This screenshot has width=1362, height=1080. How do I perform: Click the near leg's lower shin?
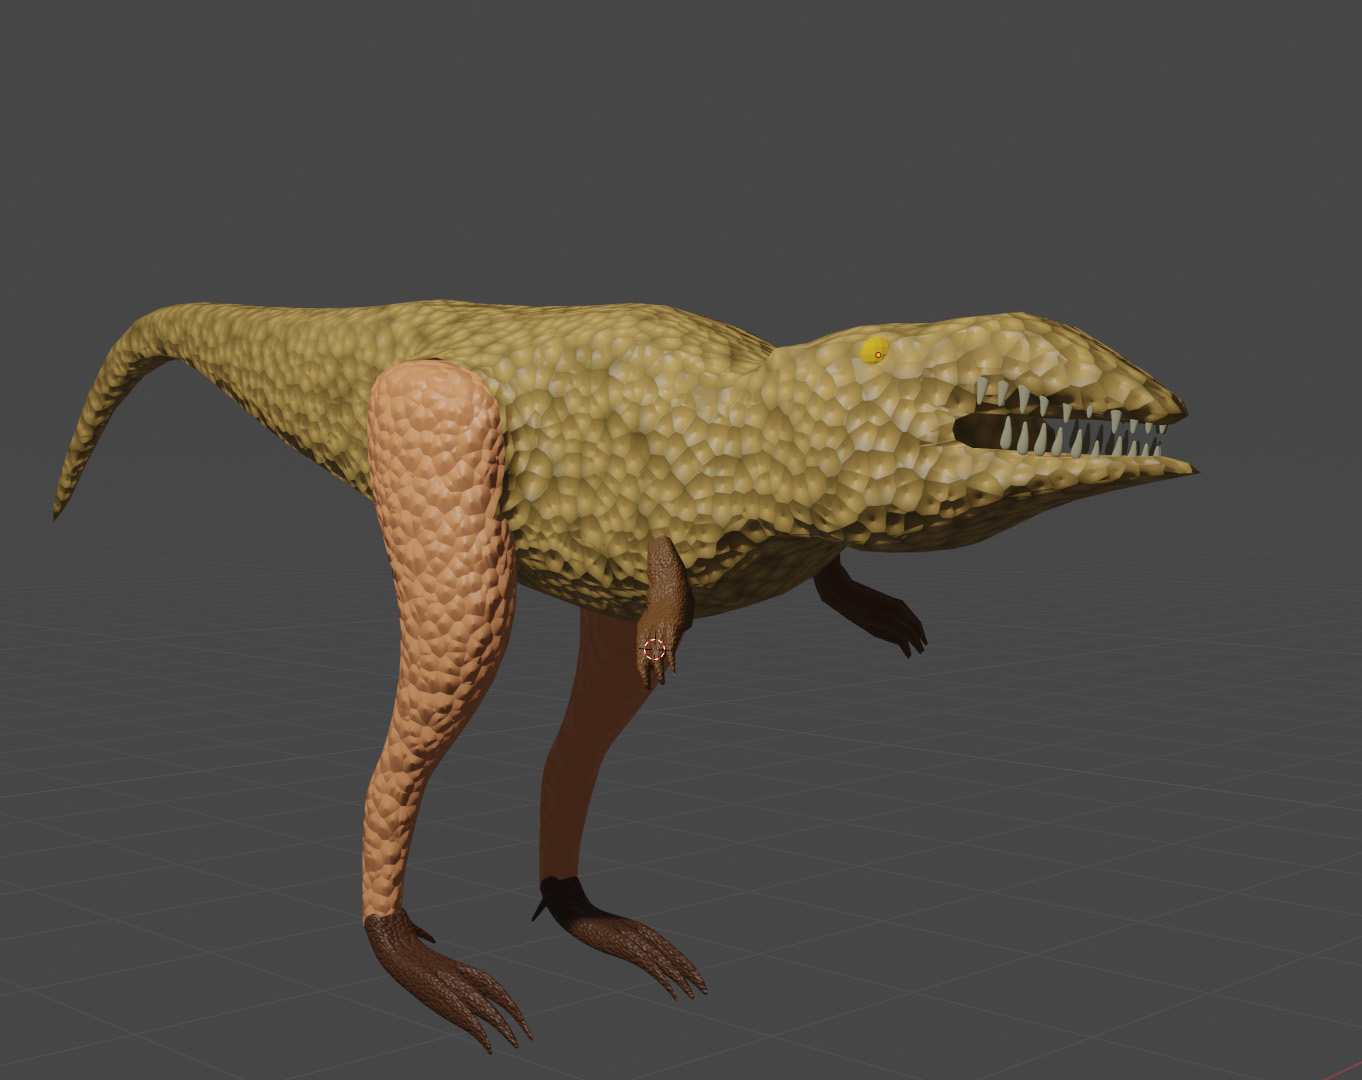click(x=388, y=820)
